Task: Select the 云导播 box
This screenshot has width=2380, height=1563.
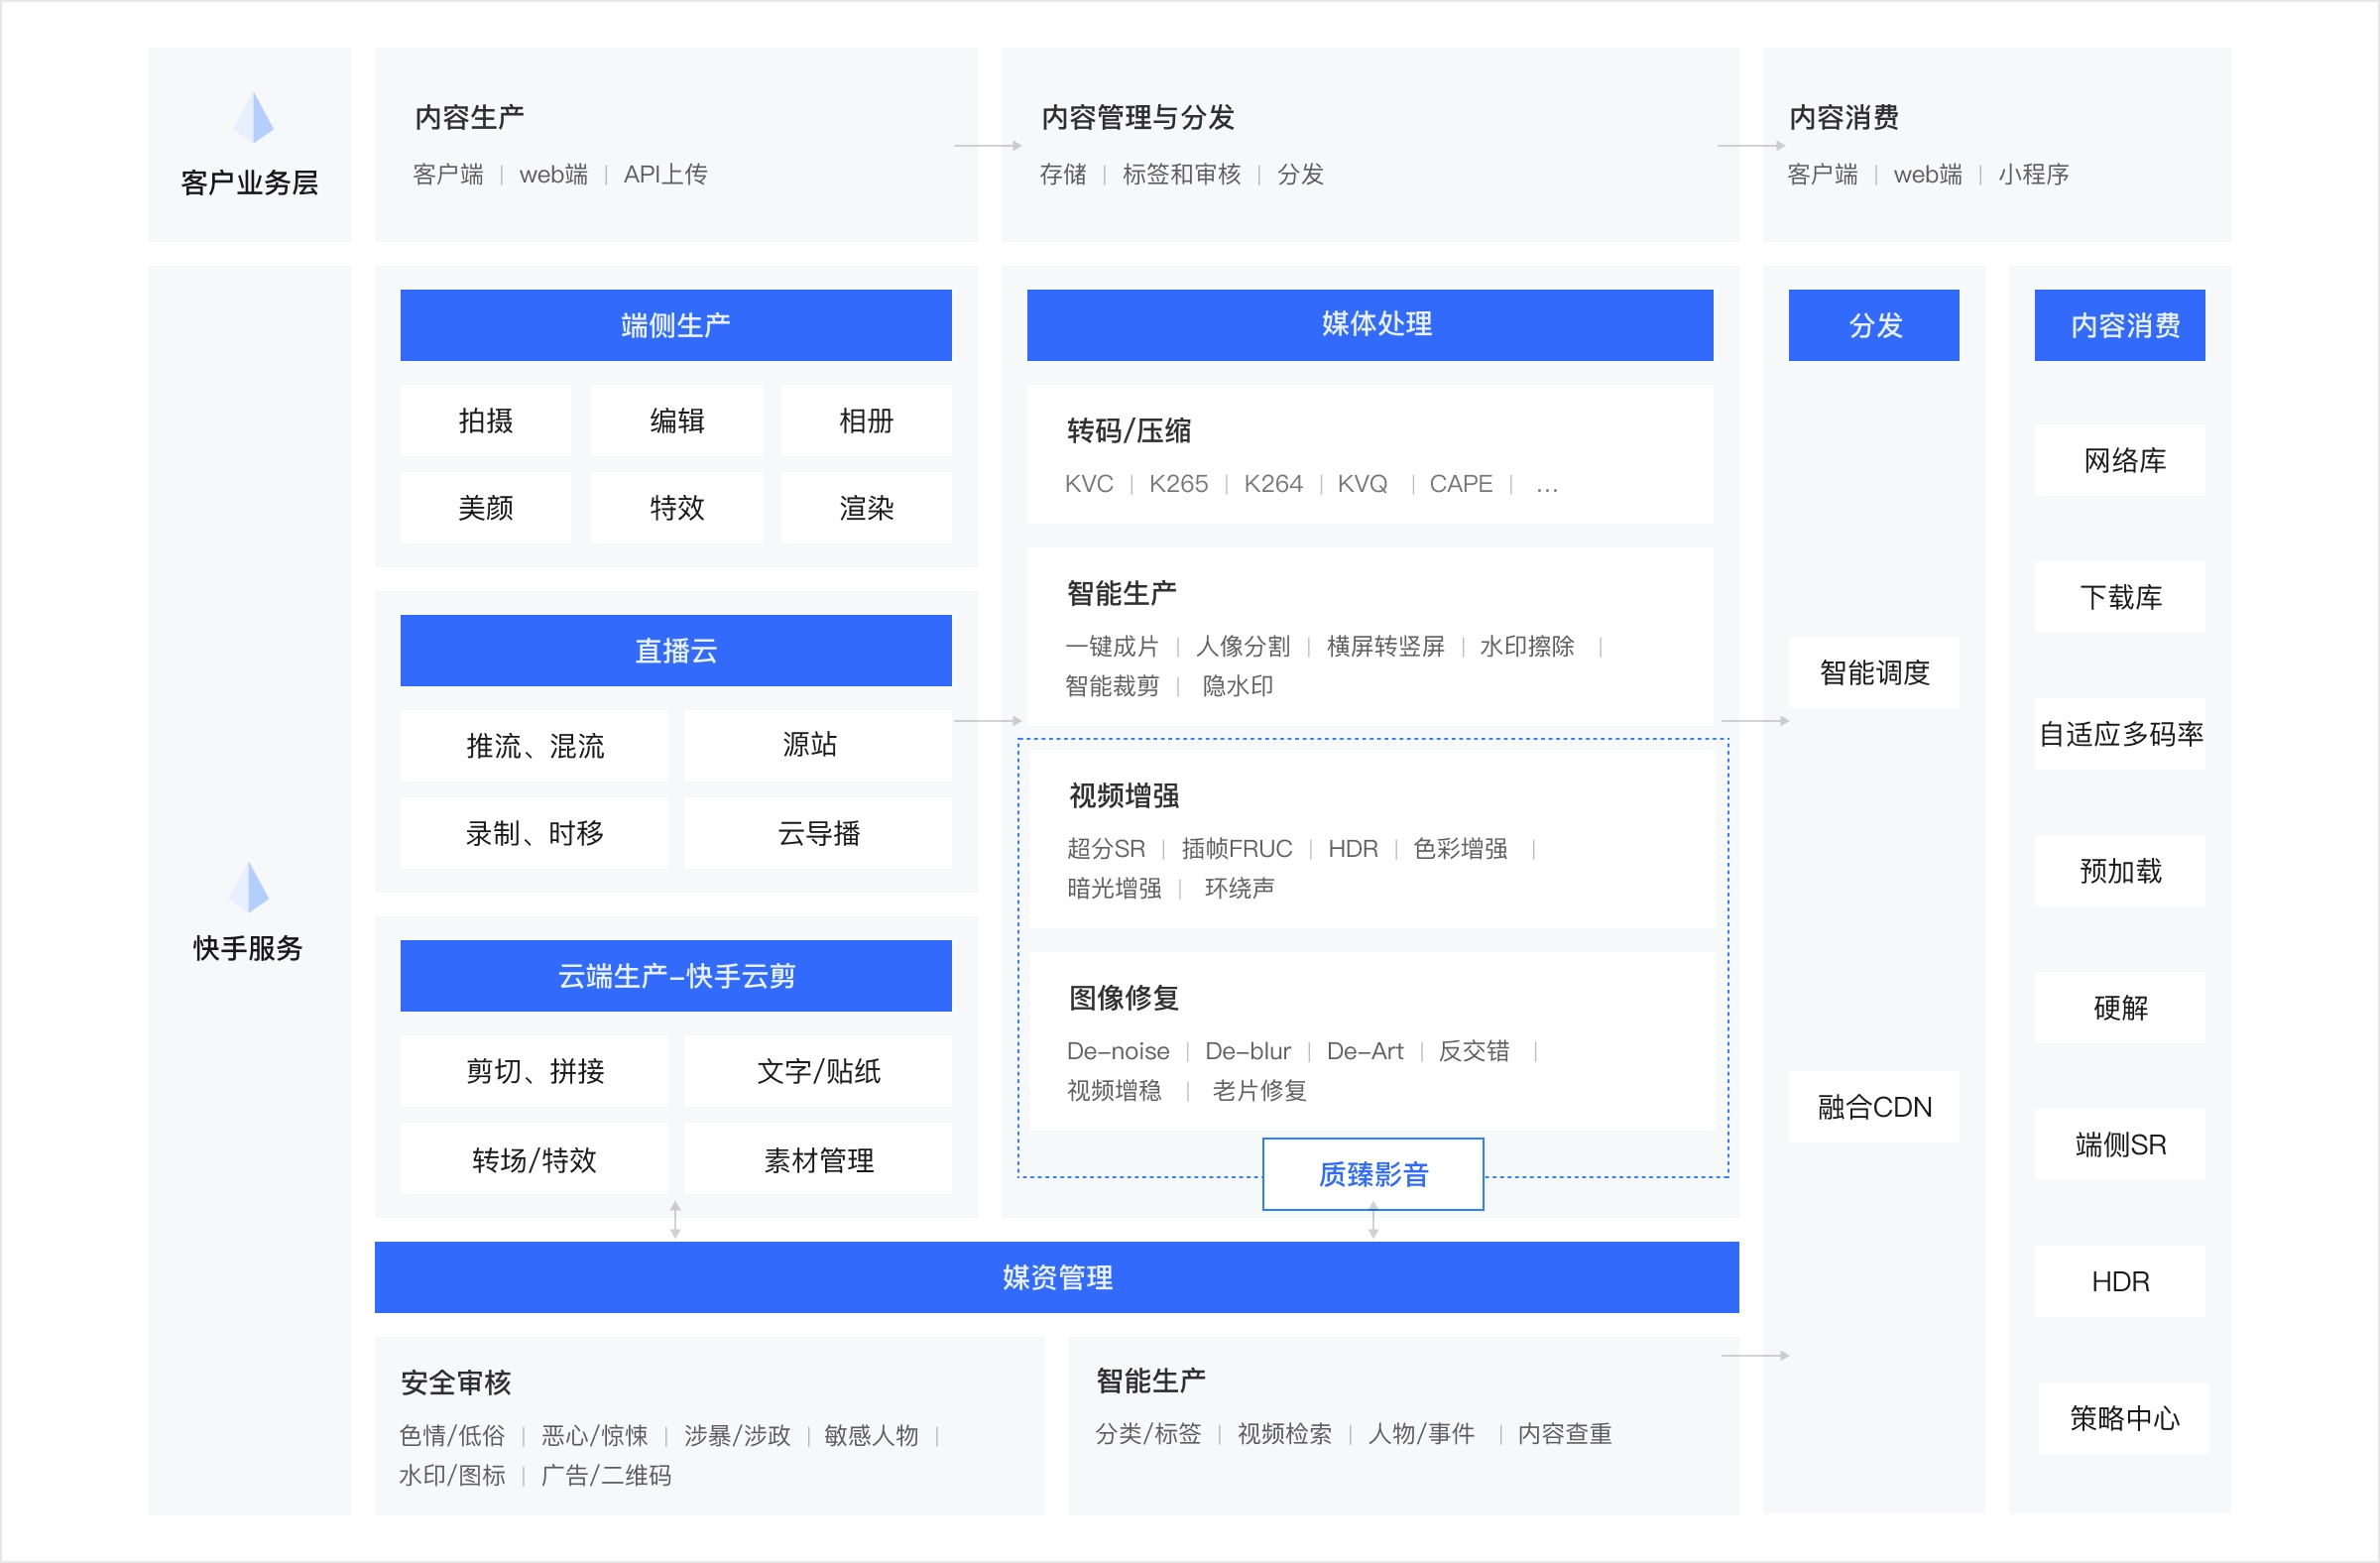Action: pyautogui.click(x=818, y=833)
